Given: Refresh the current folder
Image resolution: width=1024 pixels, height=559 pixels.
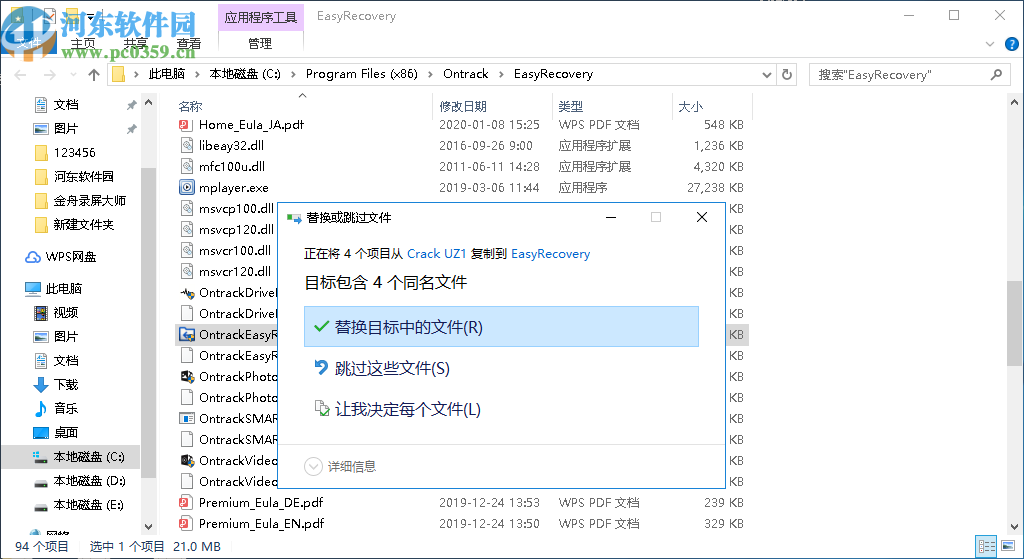Looking at the screenshot, I should coord(787,74).
